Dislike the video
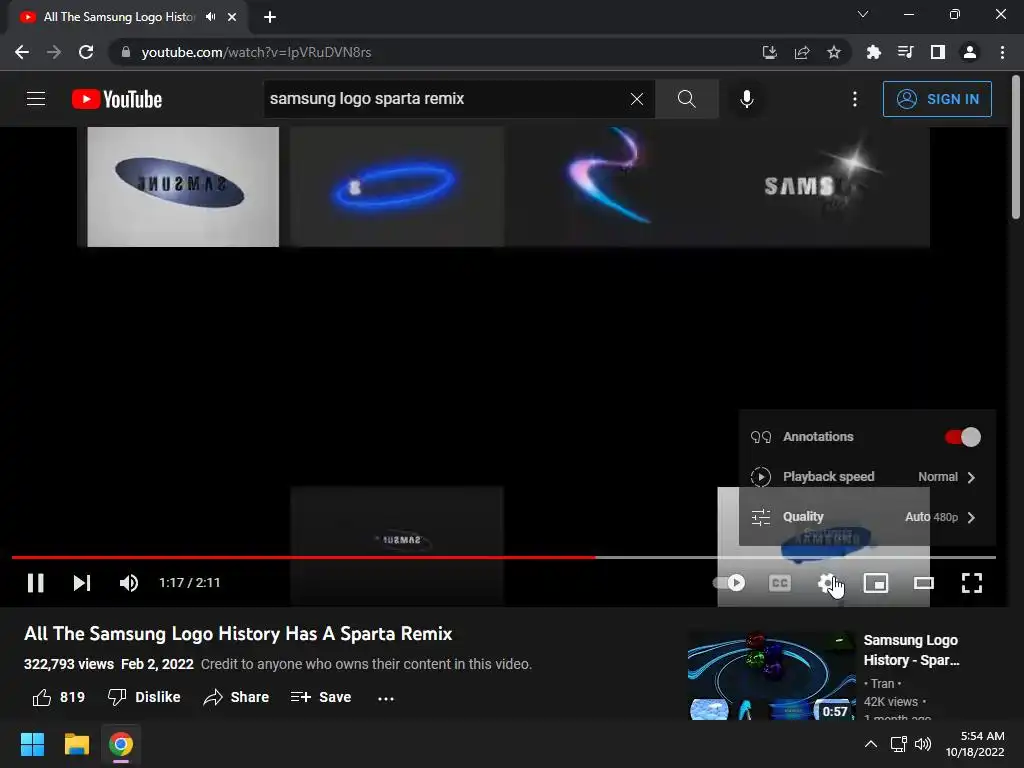Image resolution: width=1024 pixels, height=768 pixels. coord(144,697)
